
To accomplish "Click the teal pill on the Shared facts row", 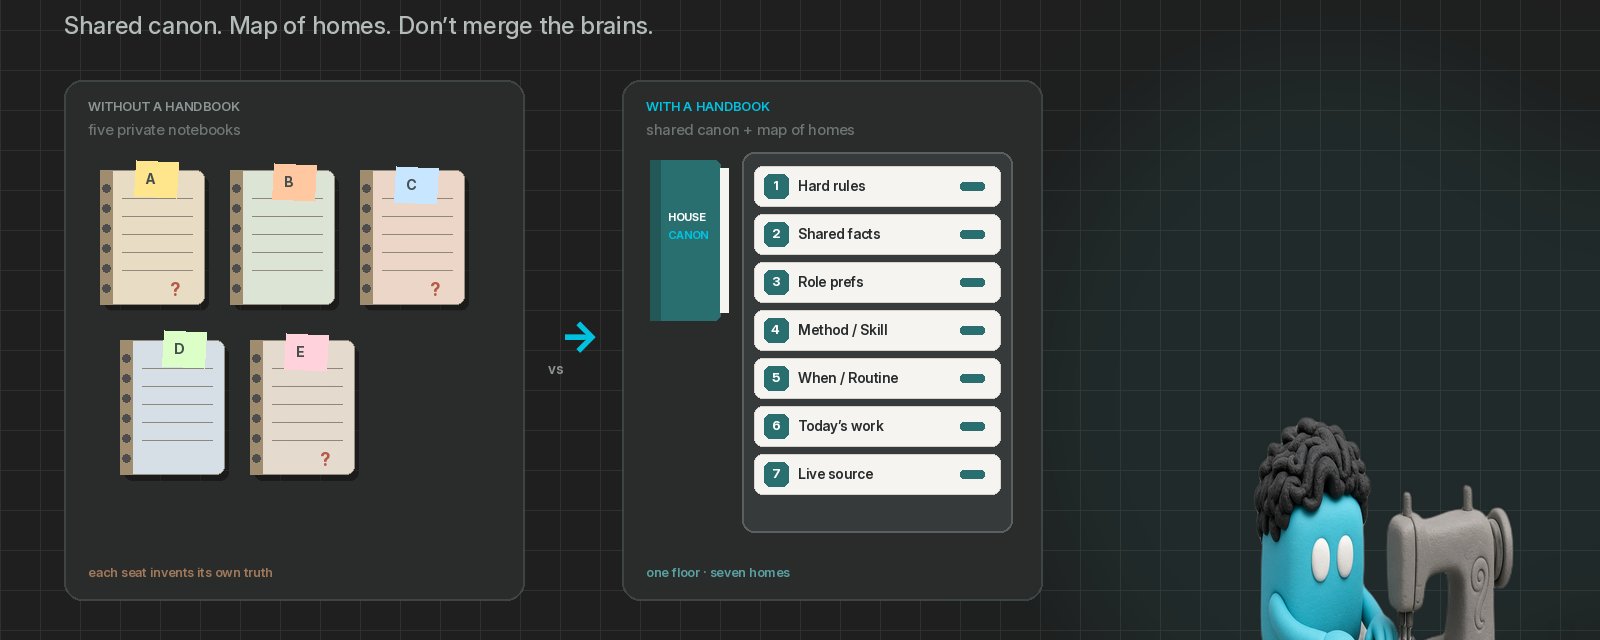I will coord(972,234).
